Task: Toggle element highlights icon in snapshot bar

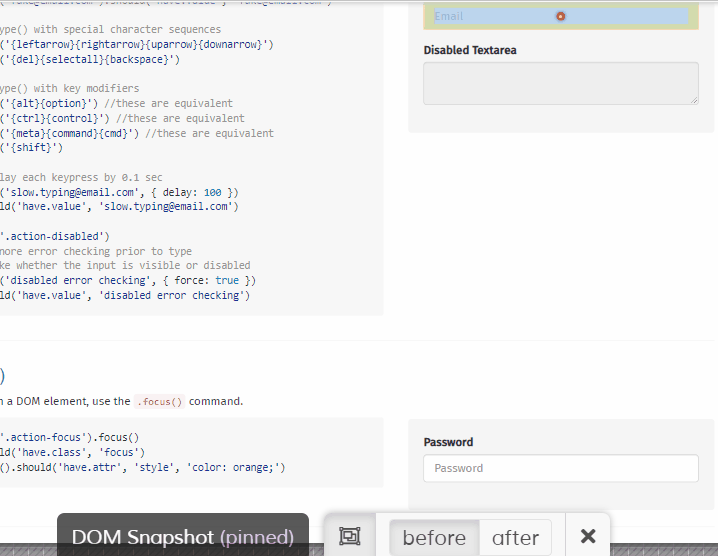Action: point(349,536)
